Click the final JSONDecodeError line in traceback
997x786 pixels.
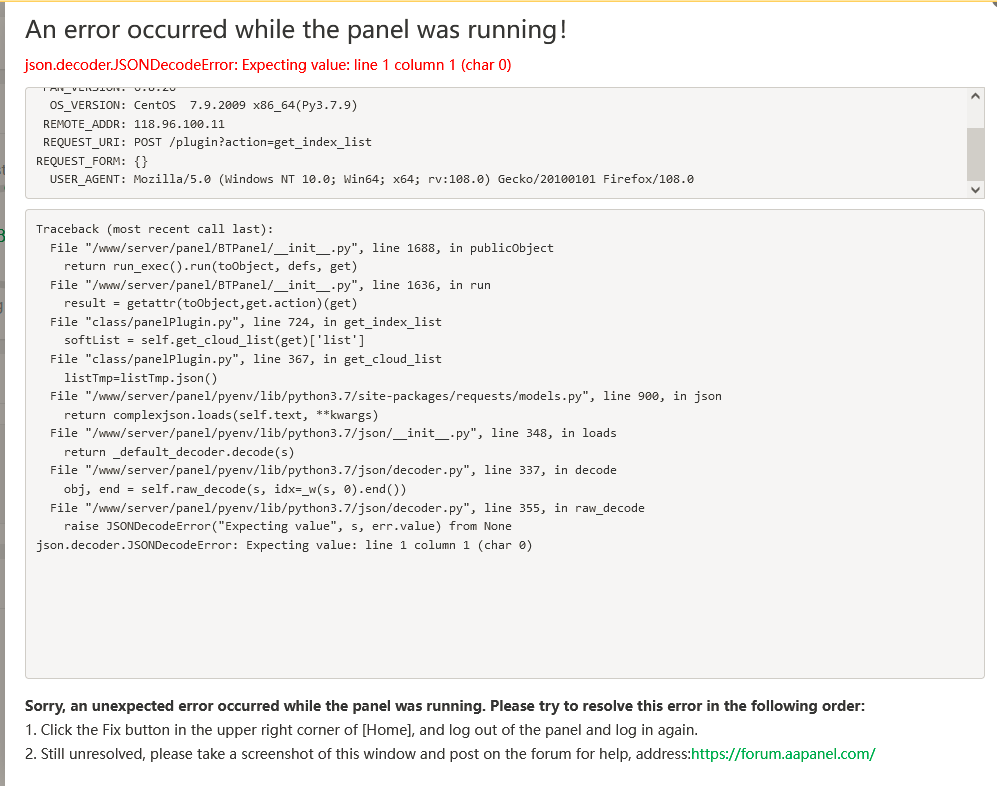(284, 545)
